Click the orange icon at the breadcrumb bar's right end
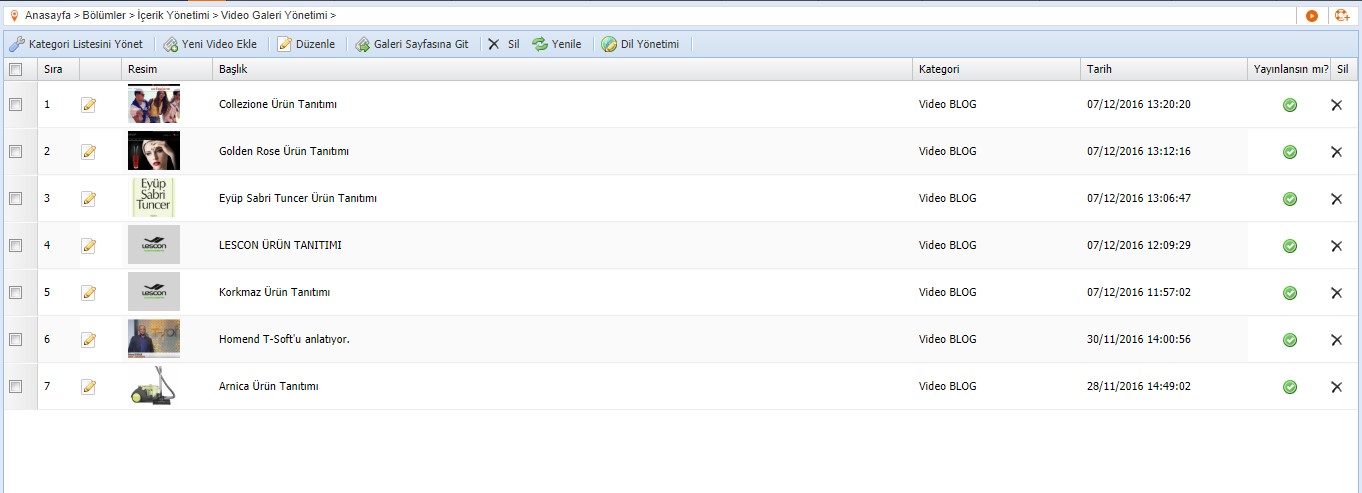1362x493 pixels. (1342, 15)
